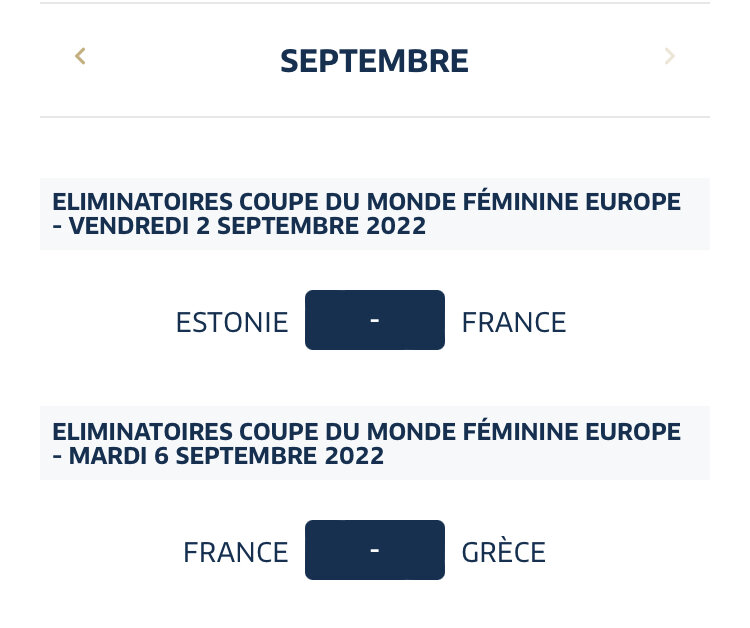Image resolution: width=750 pixels, height=628 pixels.
Task: Select FRANCE in the Grèce match
Action: [x=236, y=552]
